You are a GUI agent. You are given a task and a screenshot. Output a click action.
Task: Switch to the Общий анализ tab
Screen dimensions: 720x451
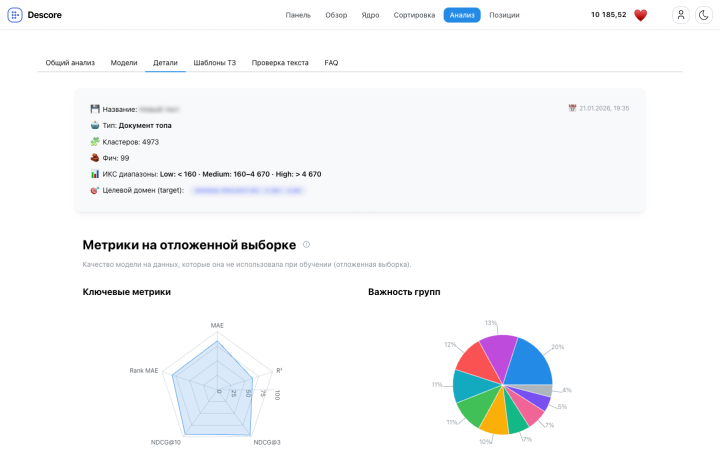[x=70, y=63]
